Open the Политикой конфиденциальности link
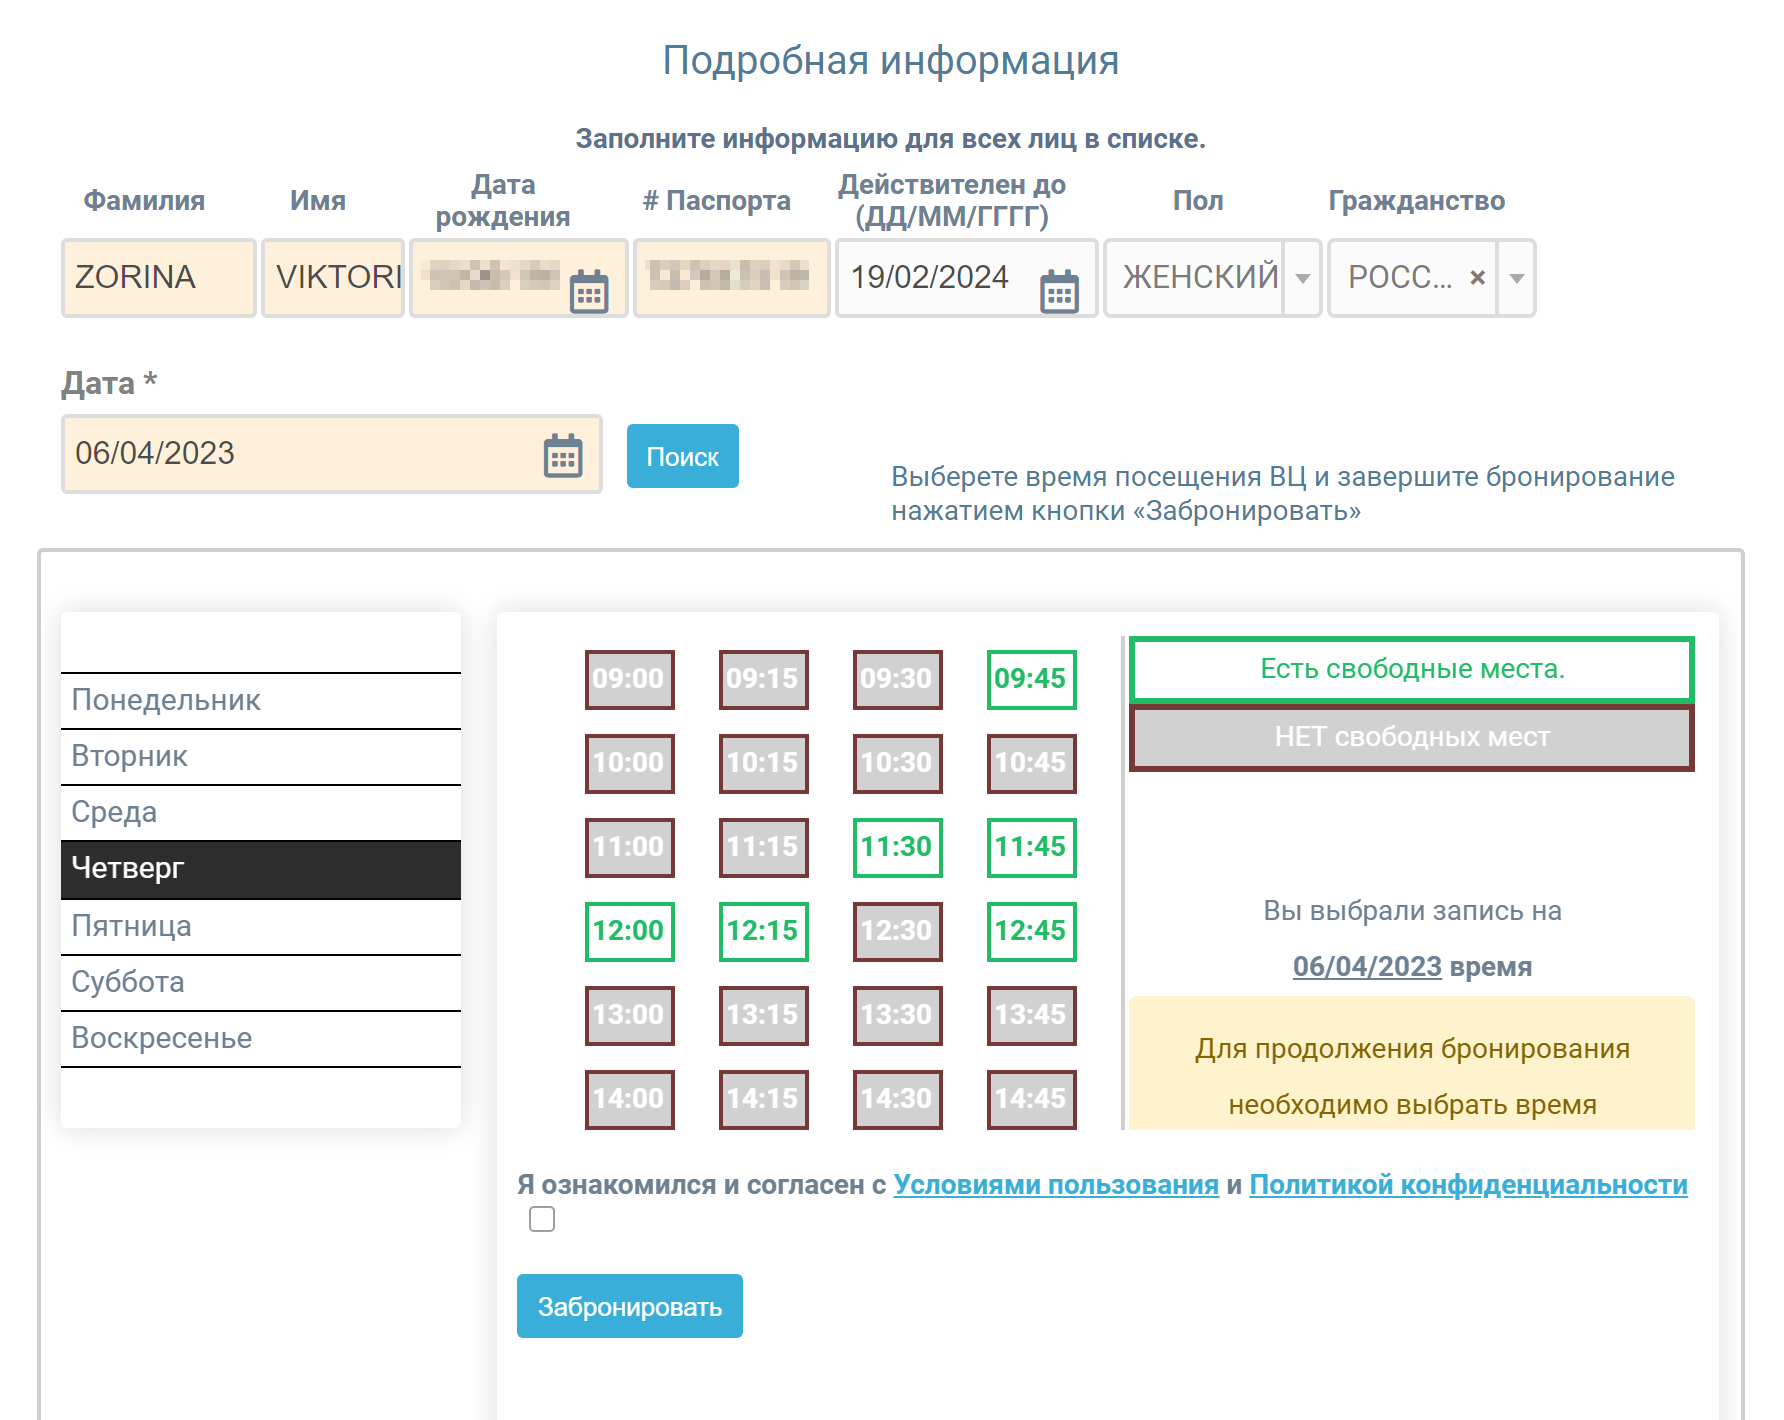 pyautogui.click(x=1469, y=1185)
